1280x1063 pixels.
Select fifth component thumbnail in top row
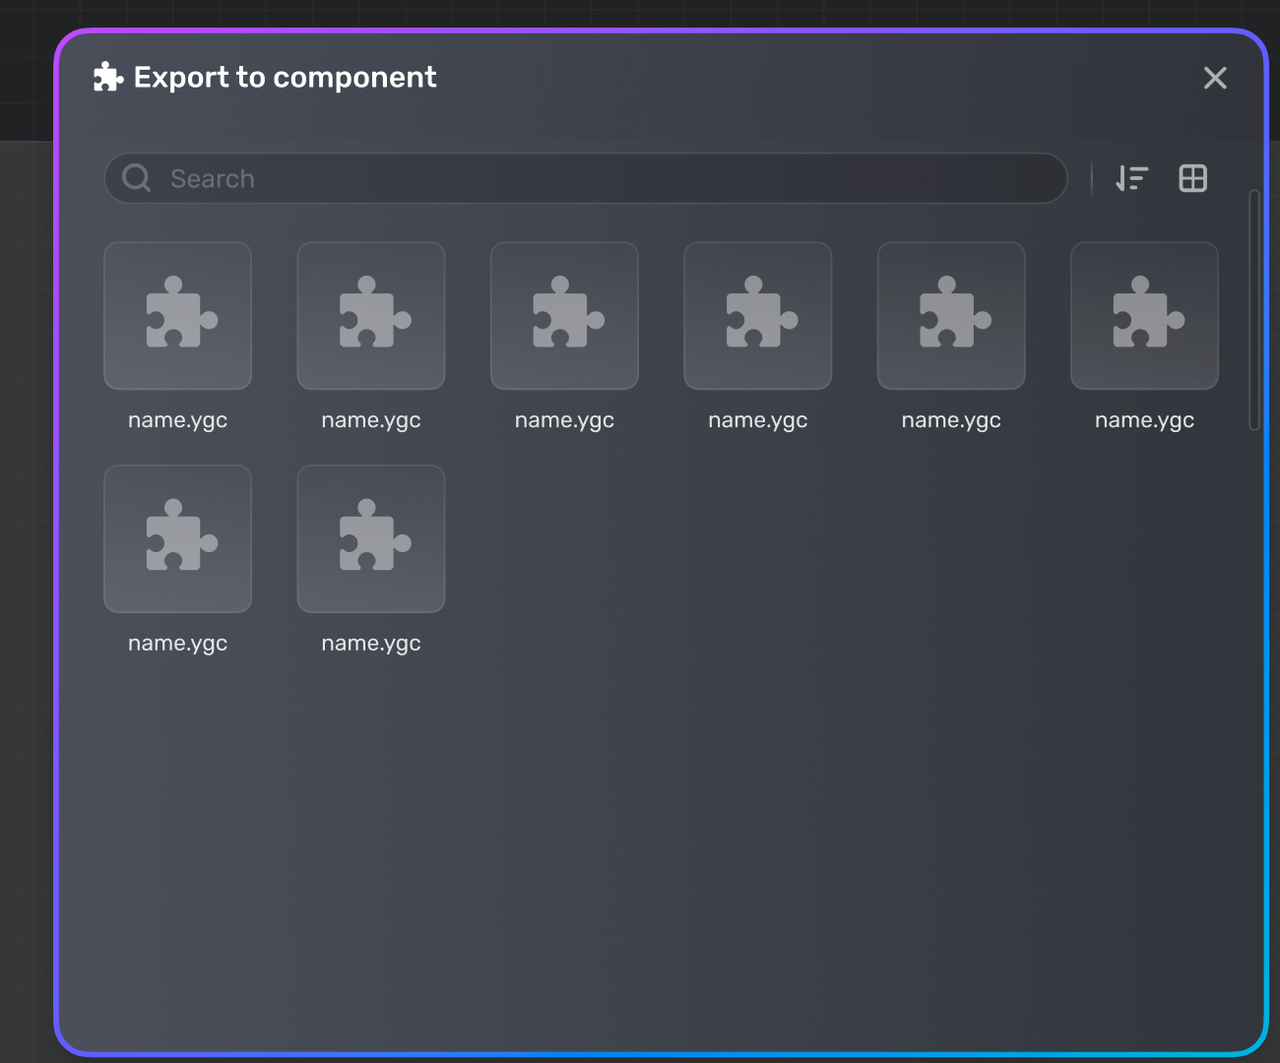[951, 315]
